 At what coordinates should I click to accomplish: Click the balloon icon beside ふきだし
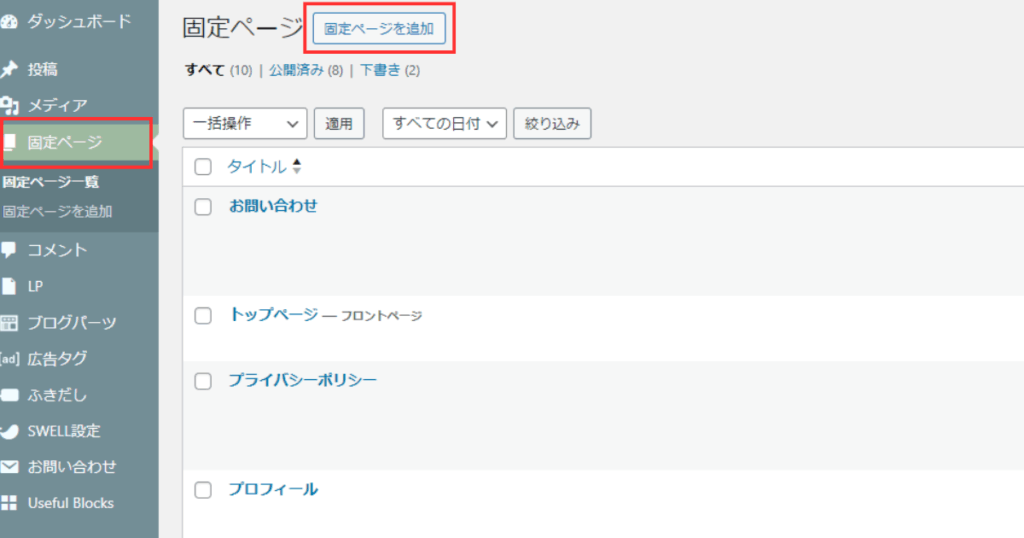[x=10, y=395]
